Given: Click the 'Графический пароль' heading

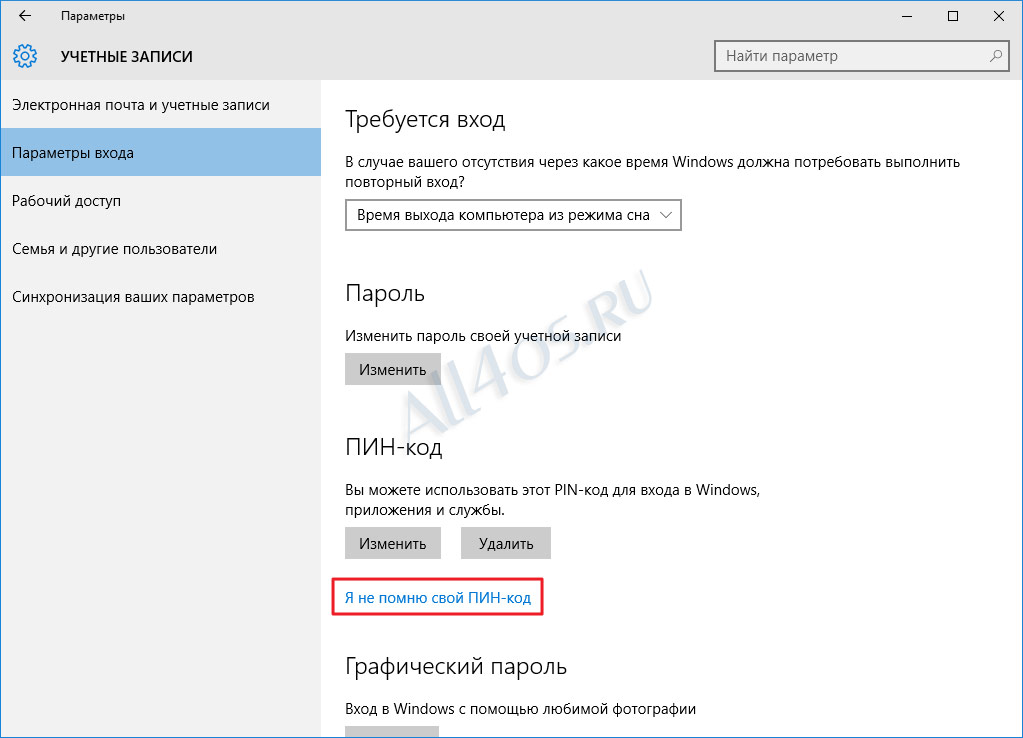Looking at the screenshot, I should click(x=455, y=666).
